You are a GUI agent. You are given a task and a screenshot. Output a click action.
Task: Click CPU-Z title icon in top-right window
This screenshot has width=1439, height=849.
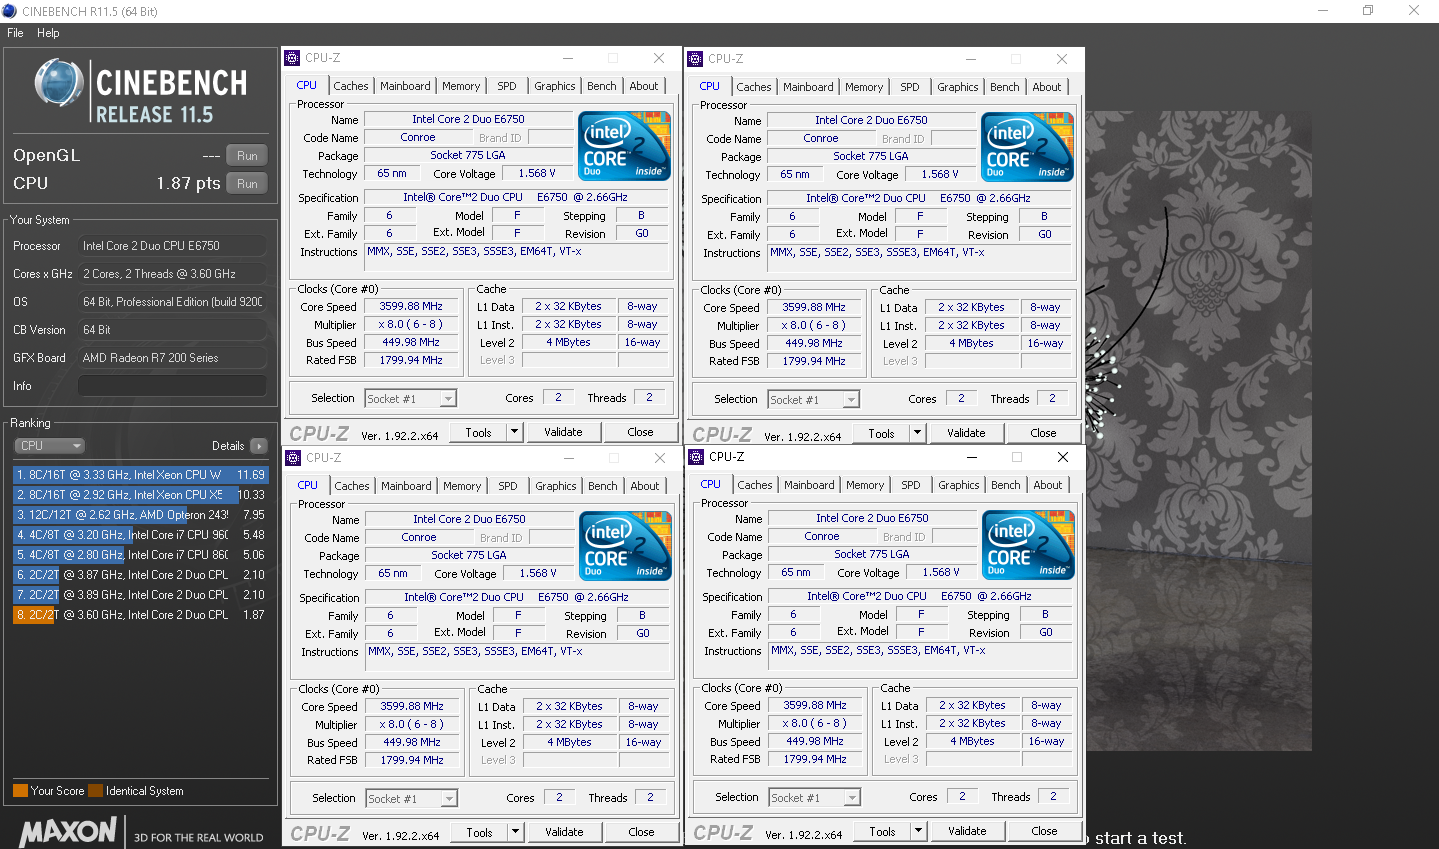coord(696,59)
